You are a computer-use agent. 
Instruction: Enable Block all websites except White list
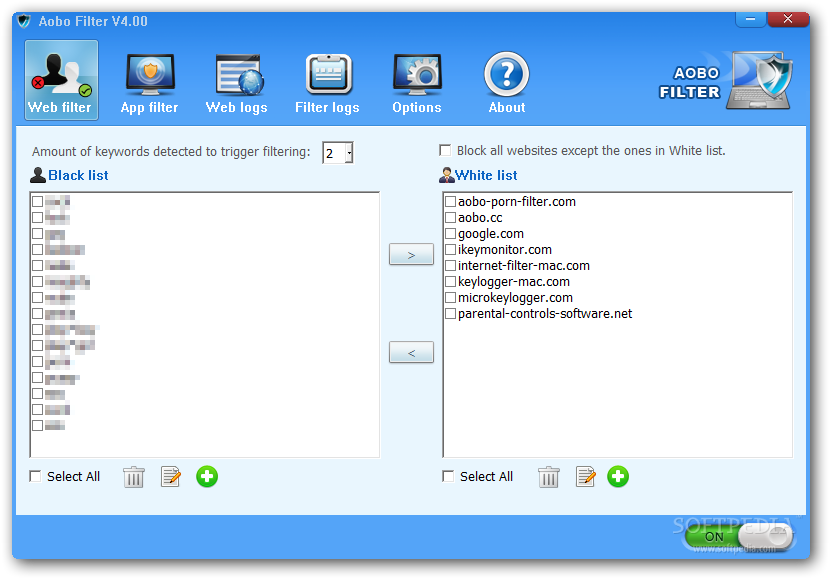tap(445, 150)
